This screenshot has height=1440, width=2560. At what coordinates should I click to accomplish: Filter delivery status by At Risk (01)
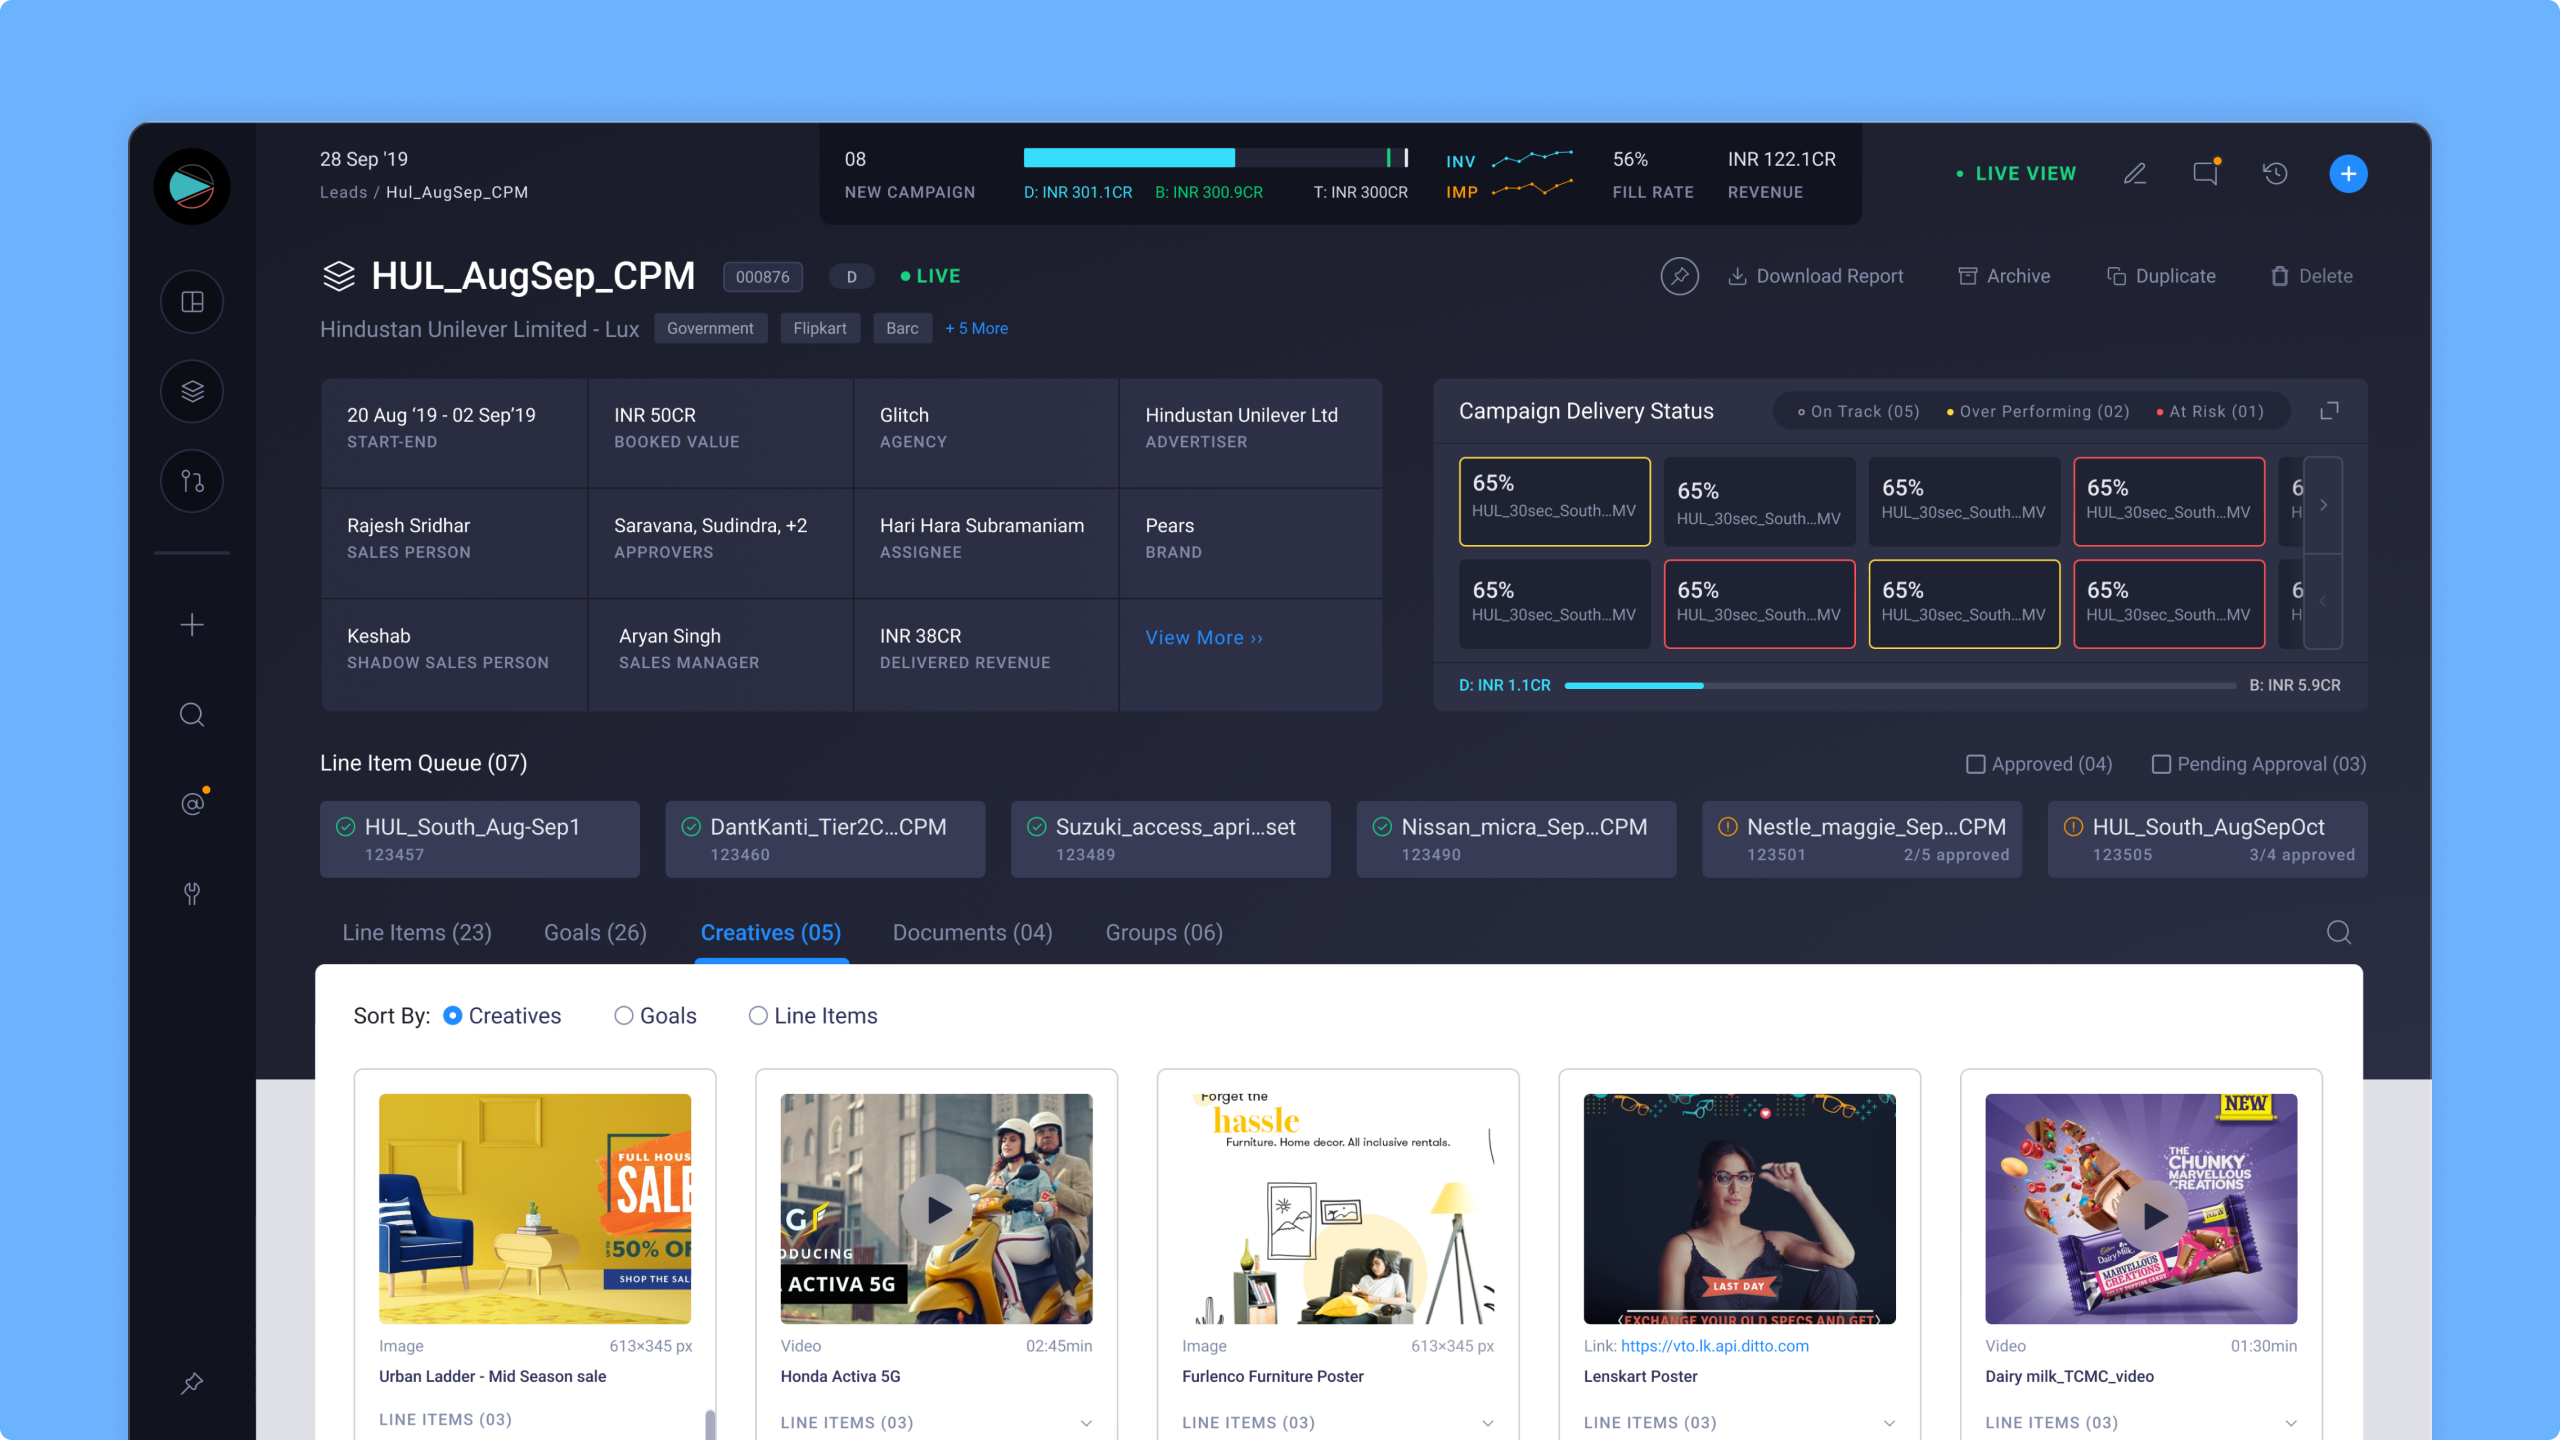(x=2210, y=412)
